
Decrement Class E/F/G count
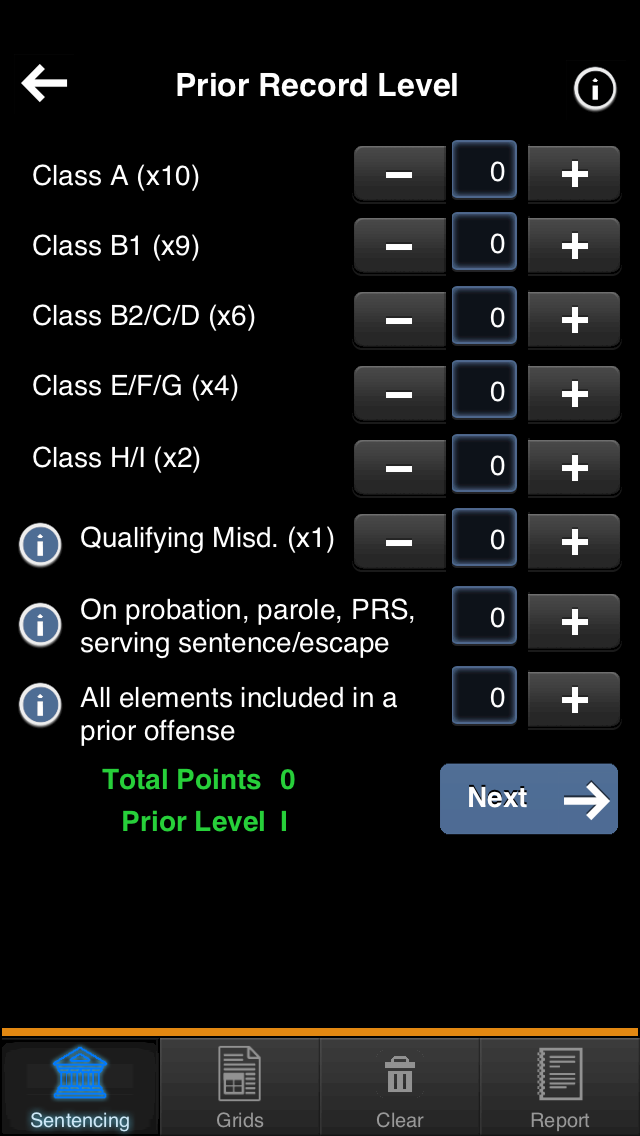coord(399,394)
